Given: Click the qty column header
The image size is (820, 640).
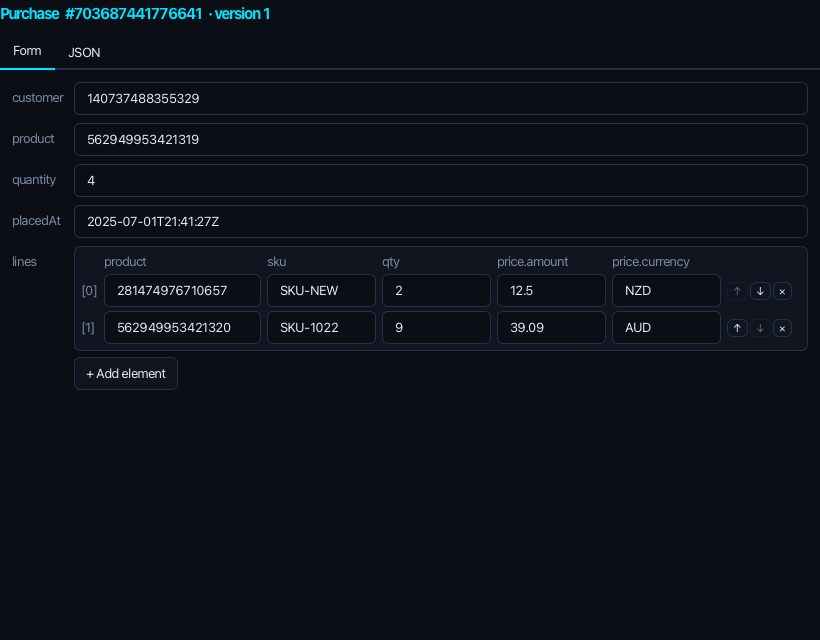Looking at the screenshot, I should (391, 261).
